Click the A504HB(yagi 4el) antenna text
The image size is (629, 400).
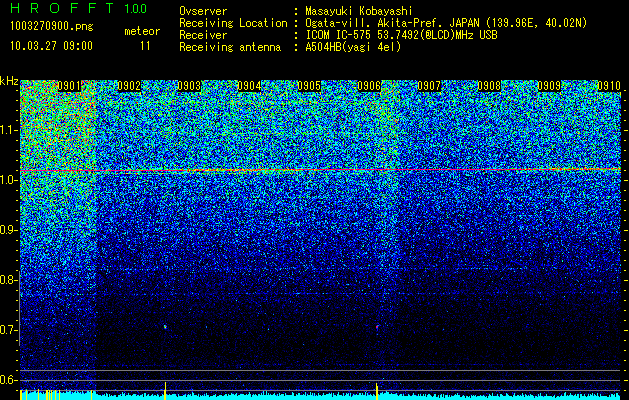pos(353,47)
